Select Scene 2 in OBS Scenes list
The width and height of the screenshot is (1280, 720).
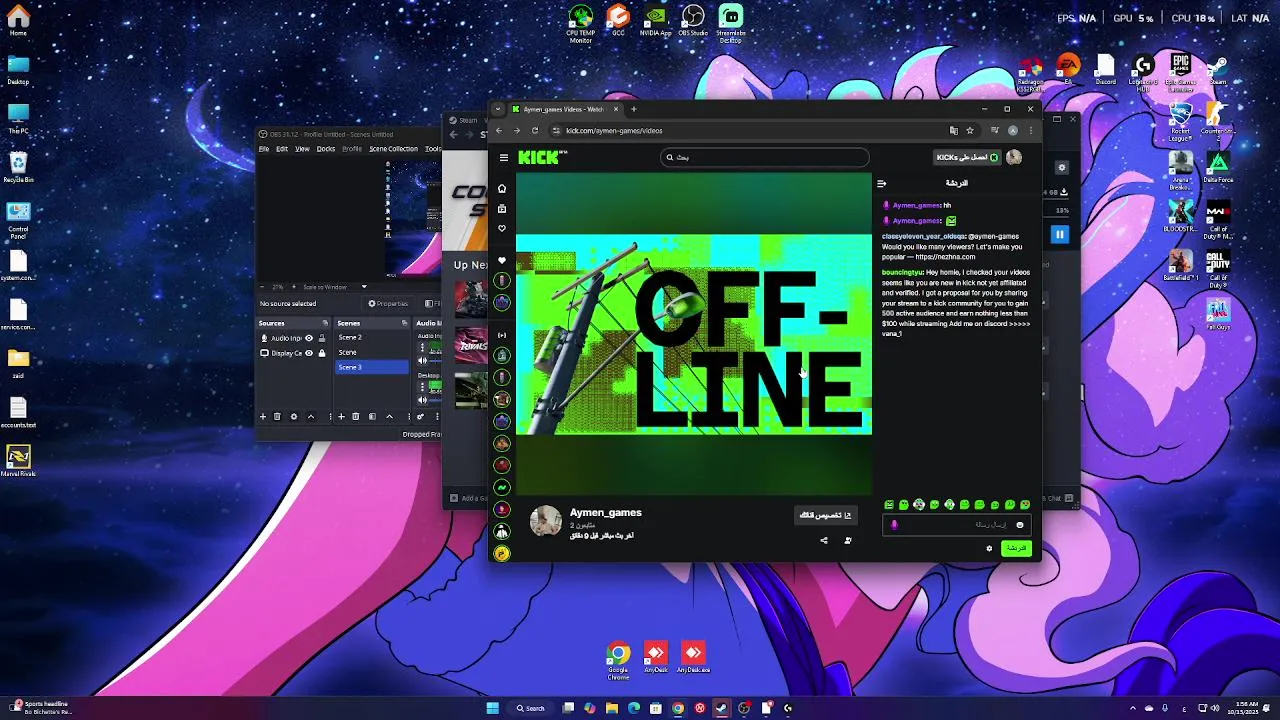pyautogui.click(x=371, y=338)
